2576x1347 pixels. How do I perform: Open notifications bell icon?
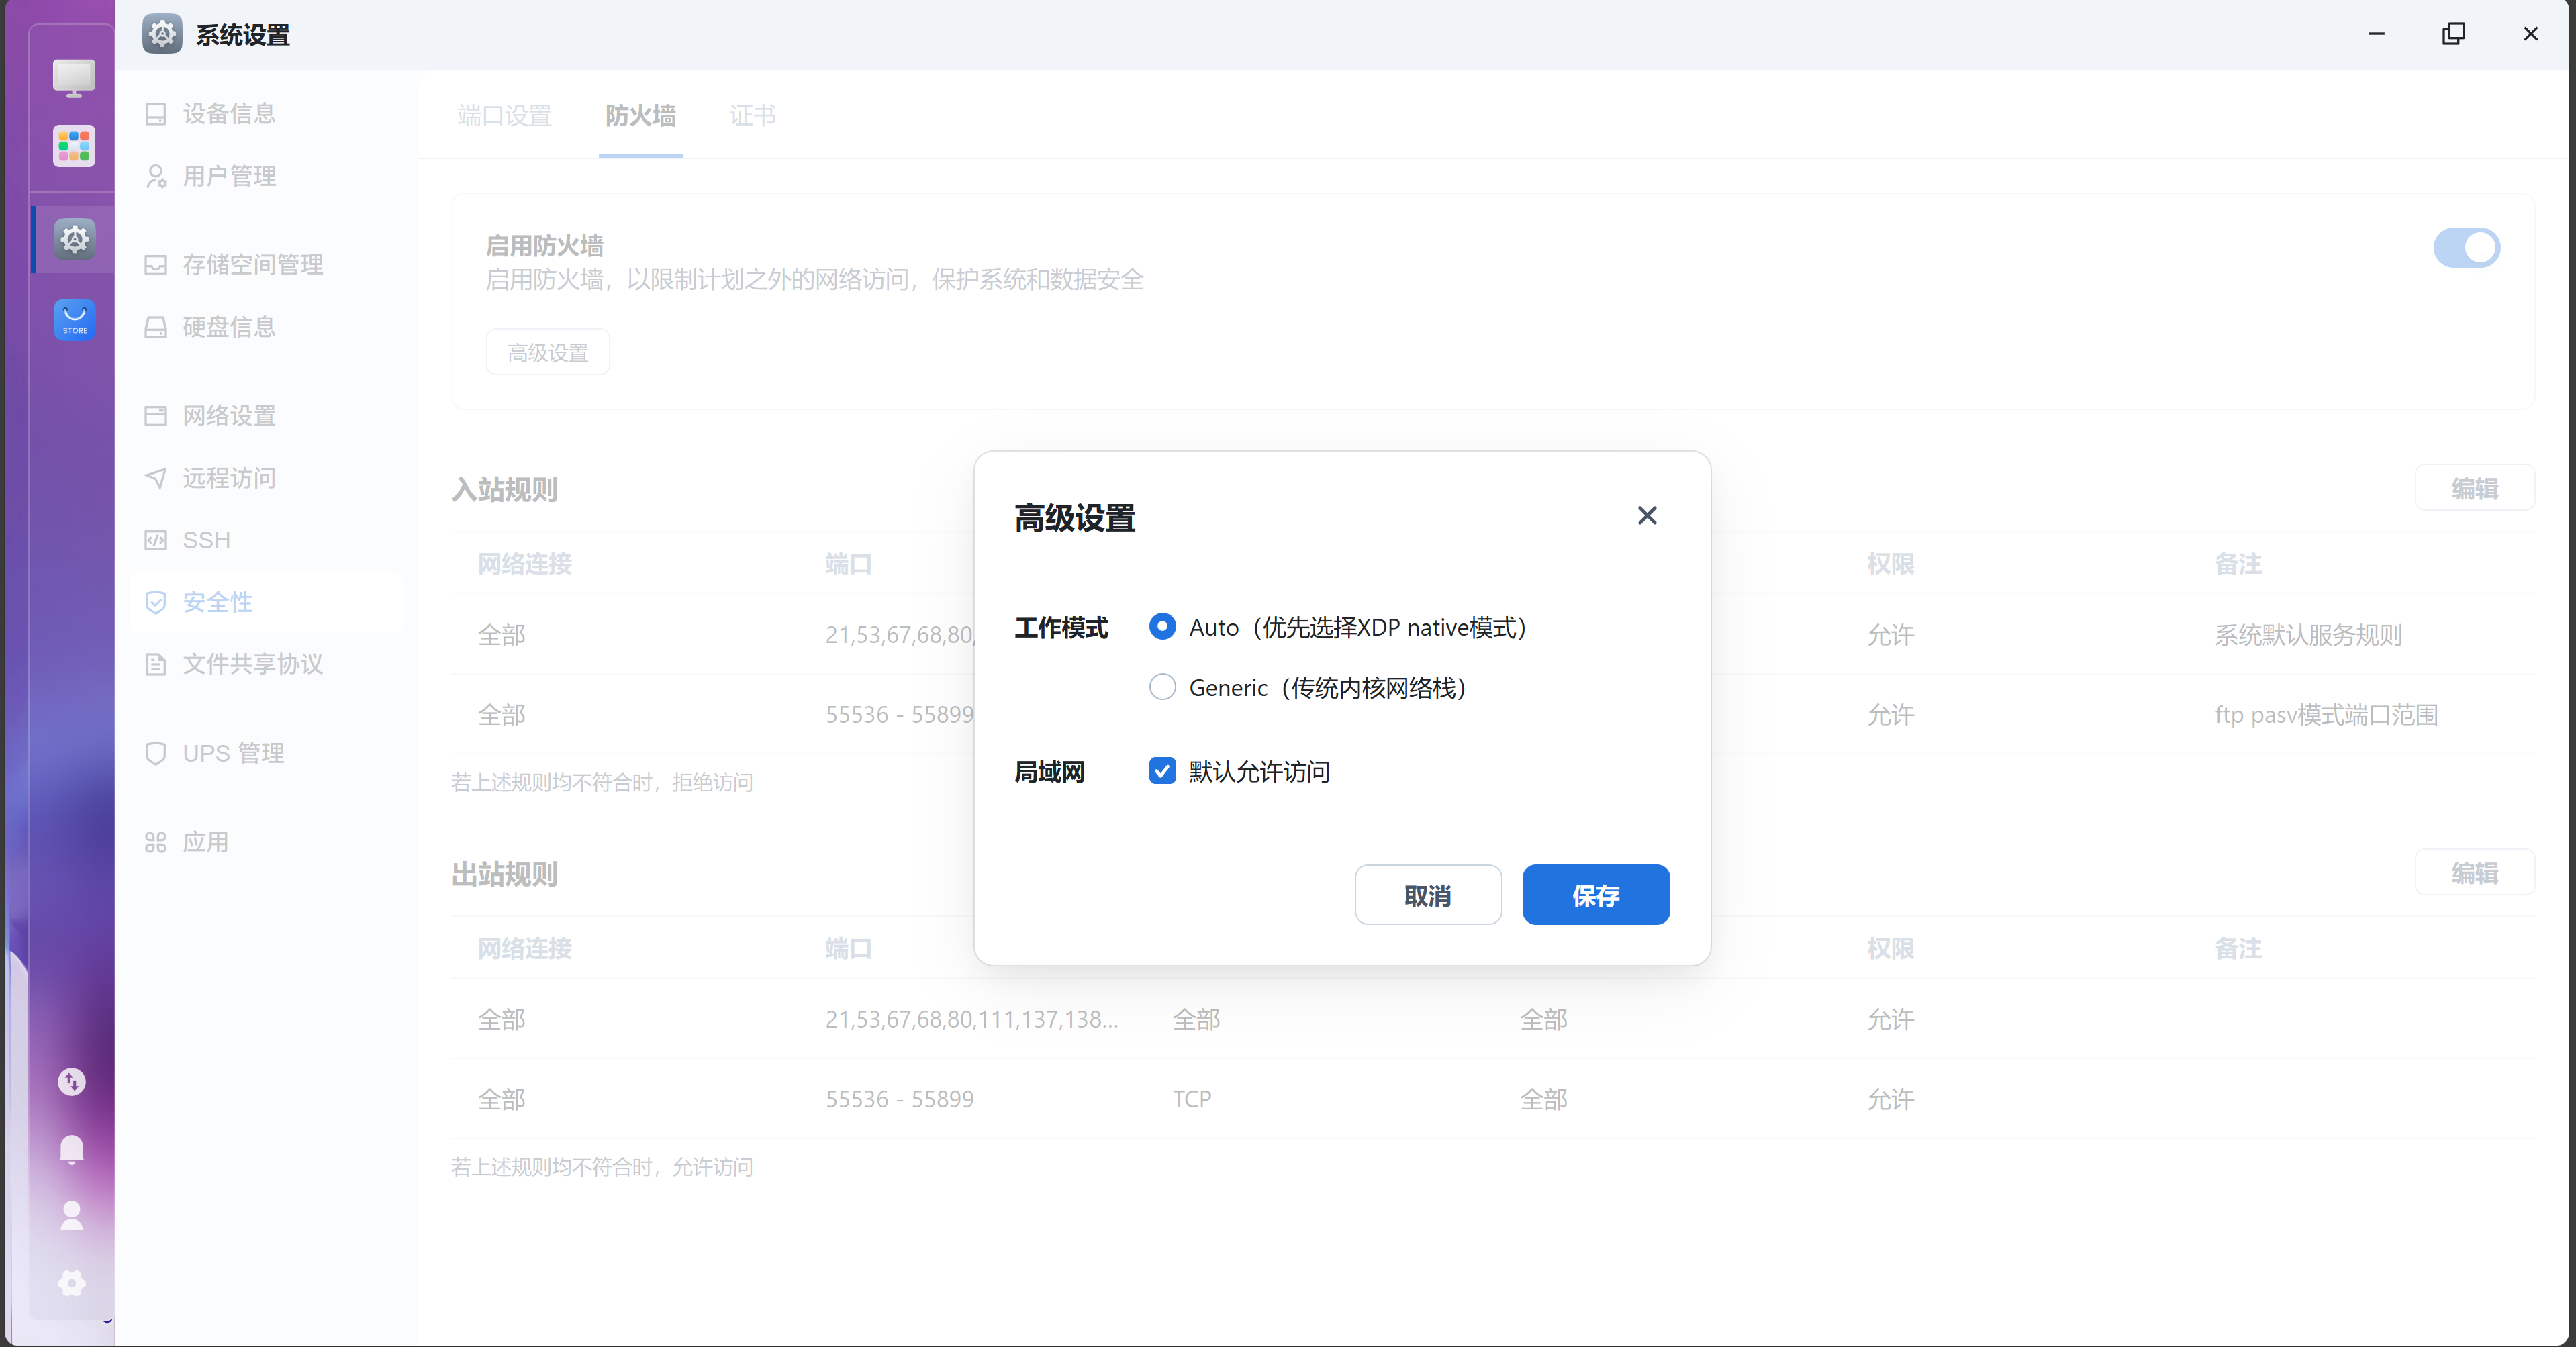[72, 1149]
